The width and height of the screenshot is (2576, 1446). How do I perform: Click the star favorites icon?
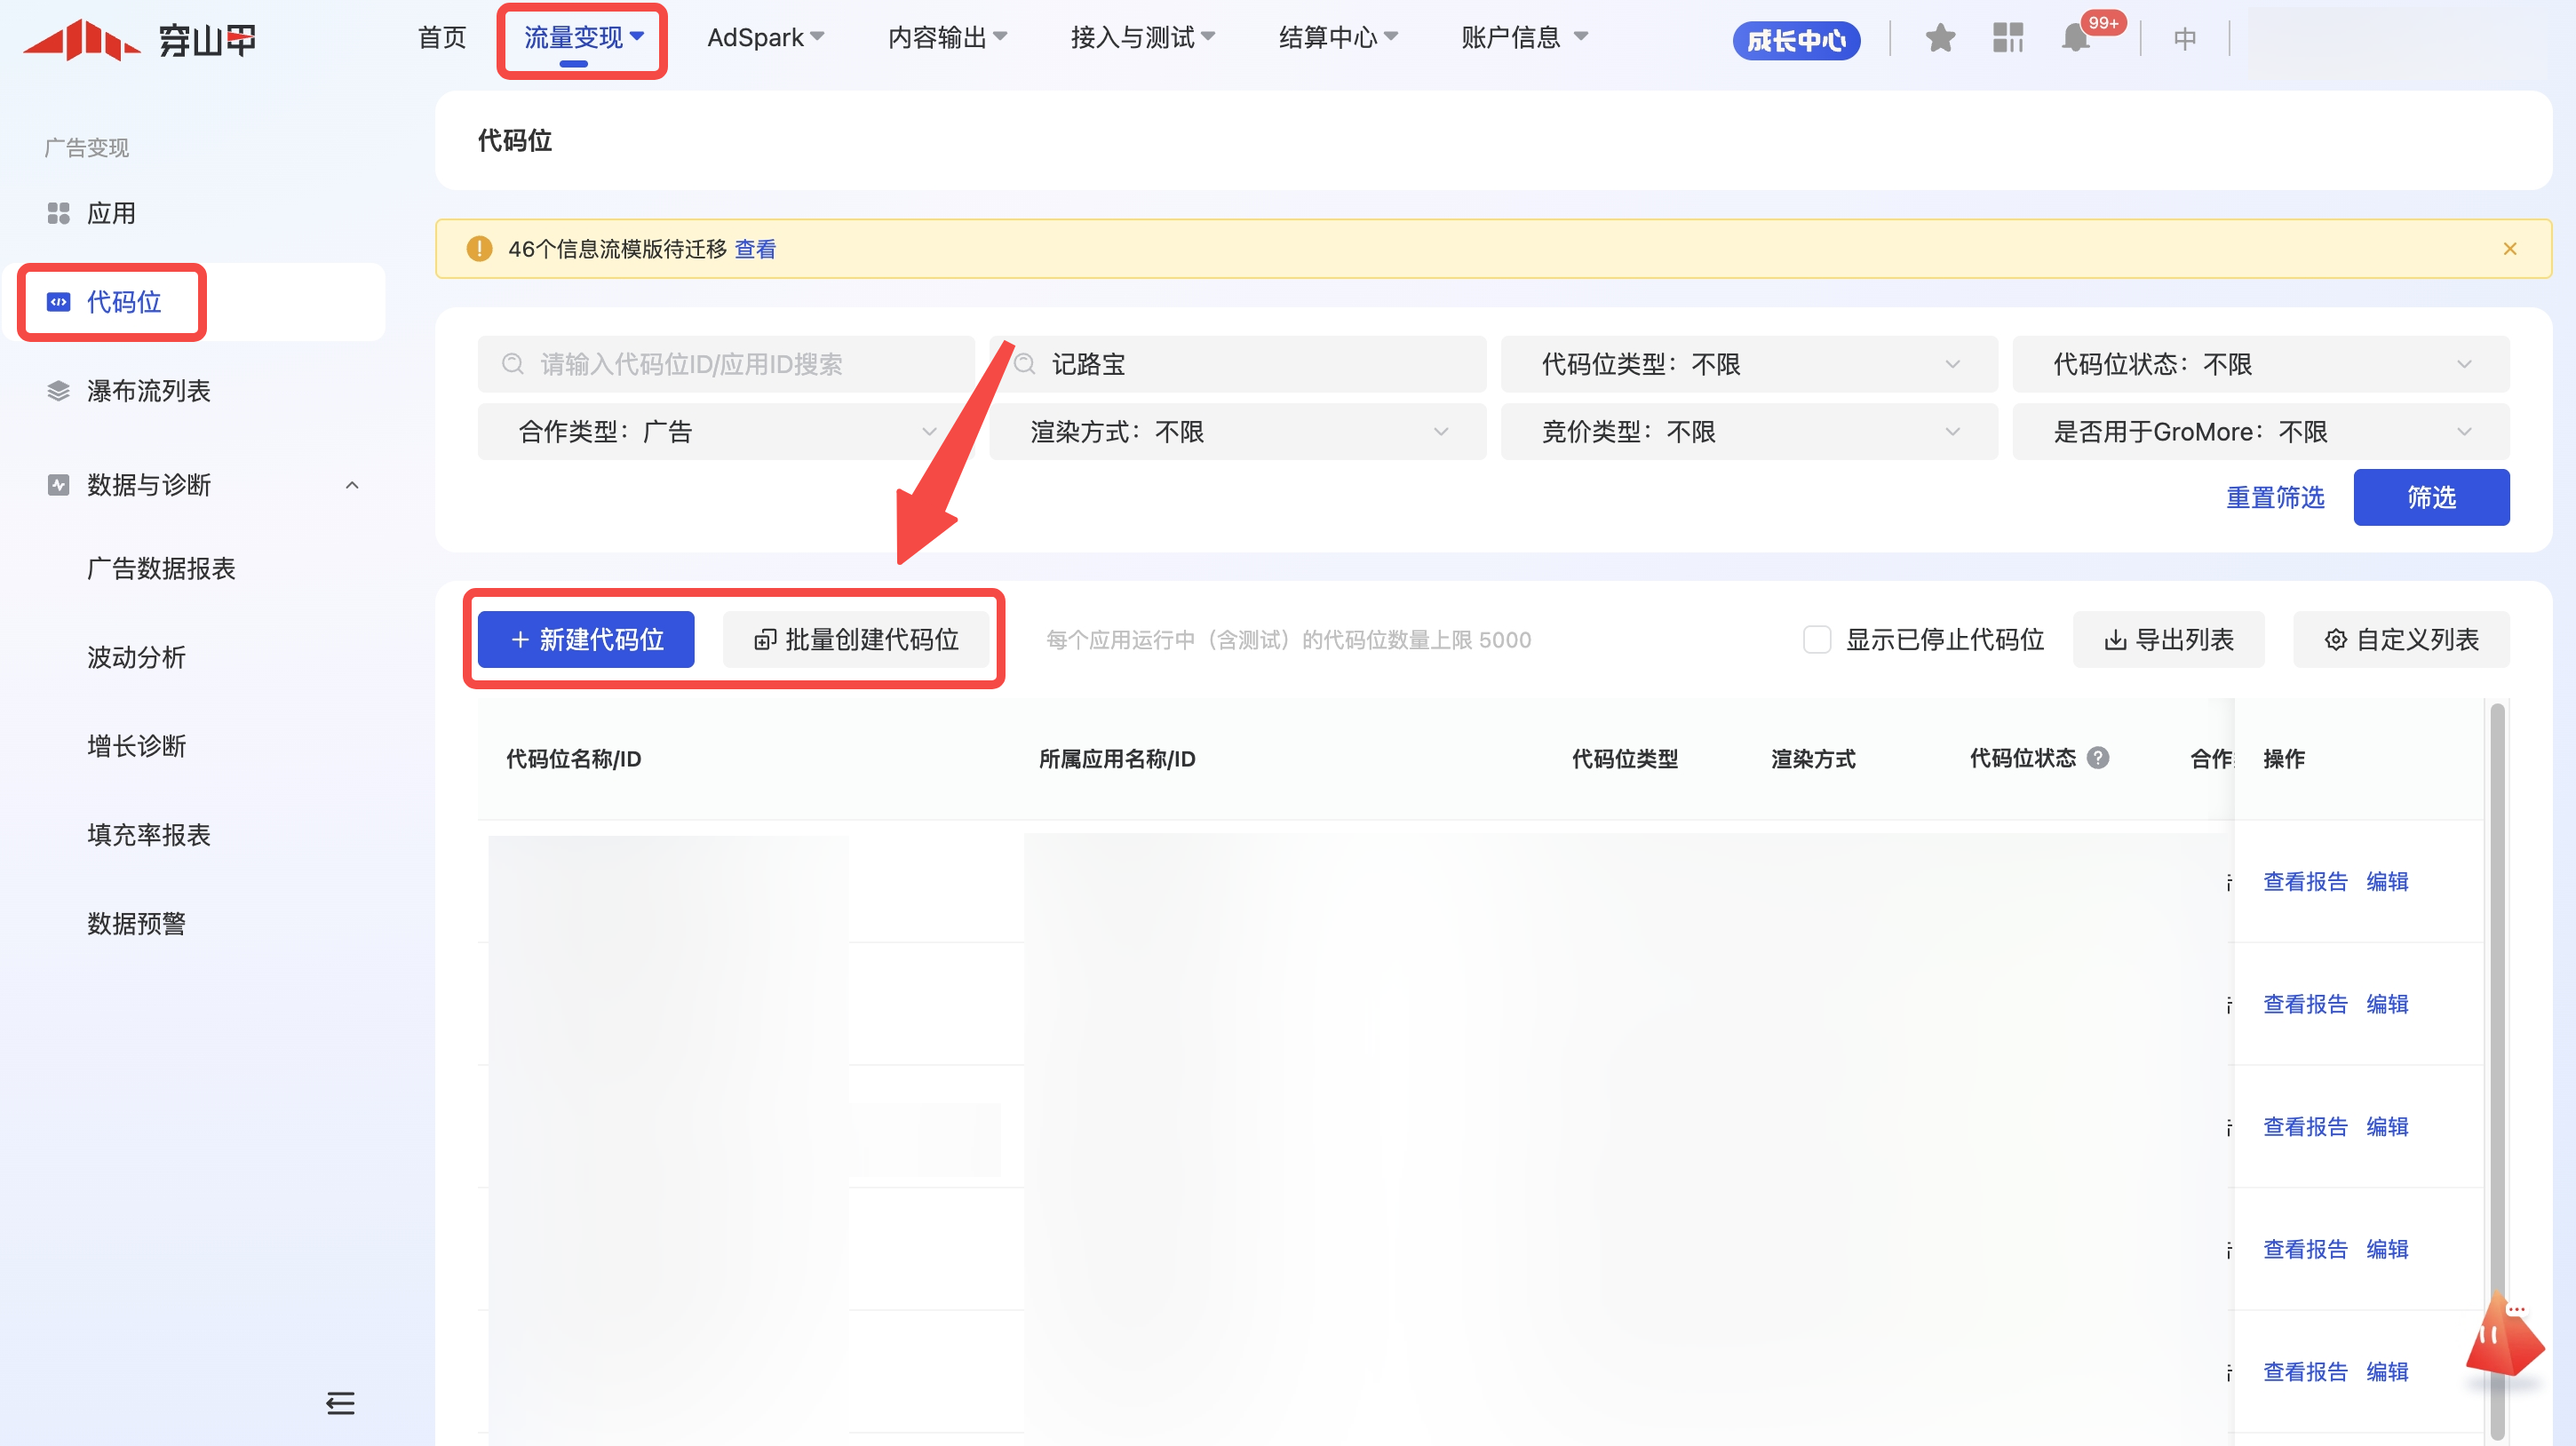[x=1940, y=39]
